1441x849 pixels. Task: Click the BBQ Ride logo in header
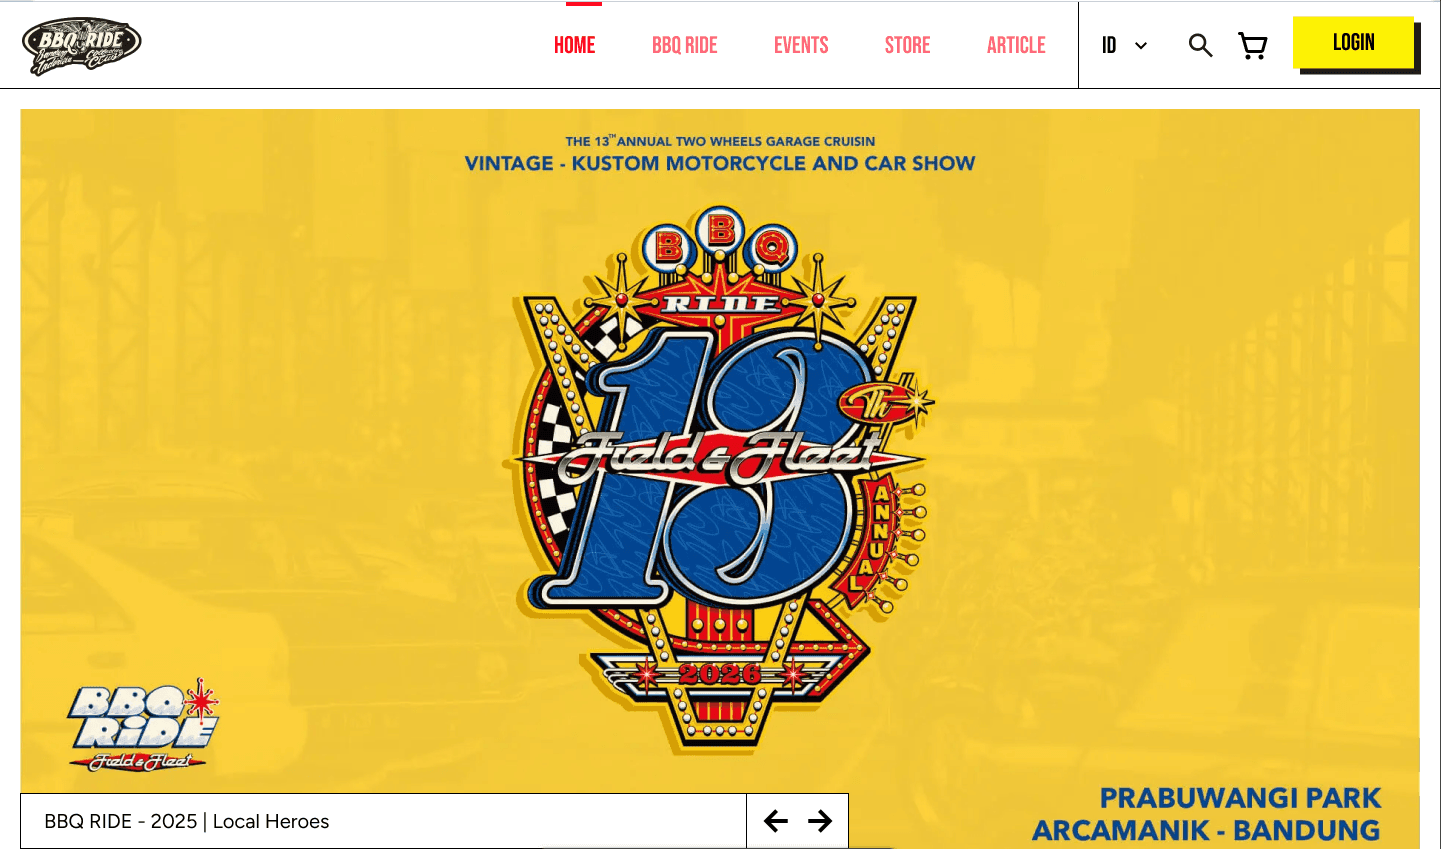coord(82,46)
